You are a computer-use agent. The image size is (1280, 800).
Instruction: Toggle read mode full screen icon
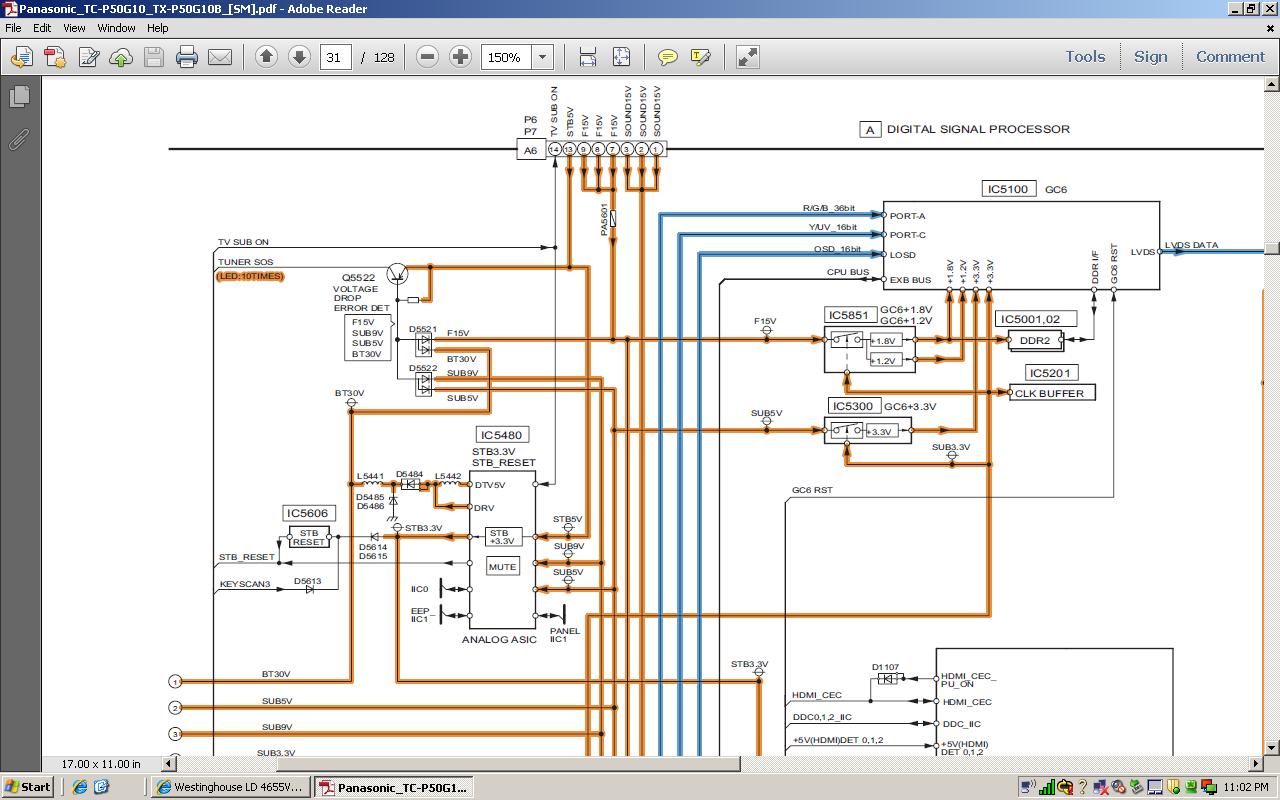747,57
